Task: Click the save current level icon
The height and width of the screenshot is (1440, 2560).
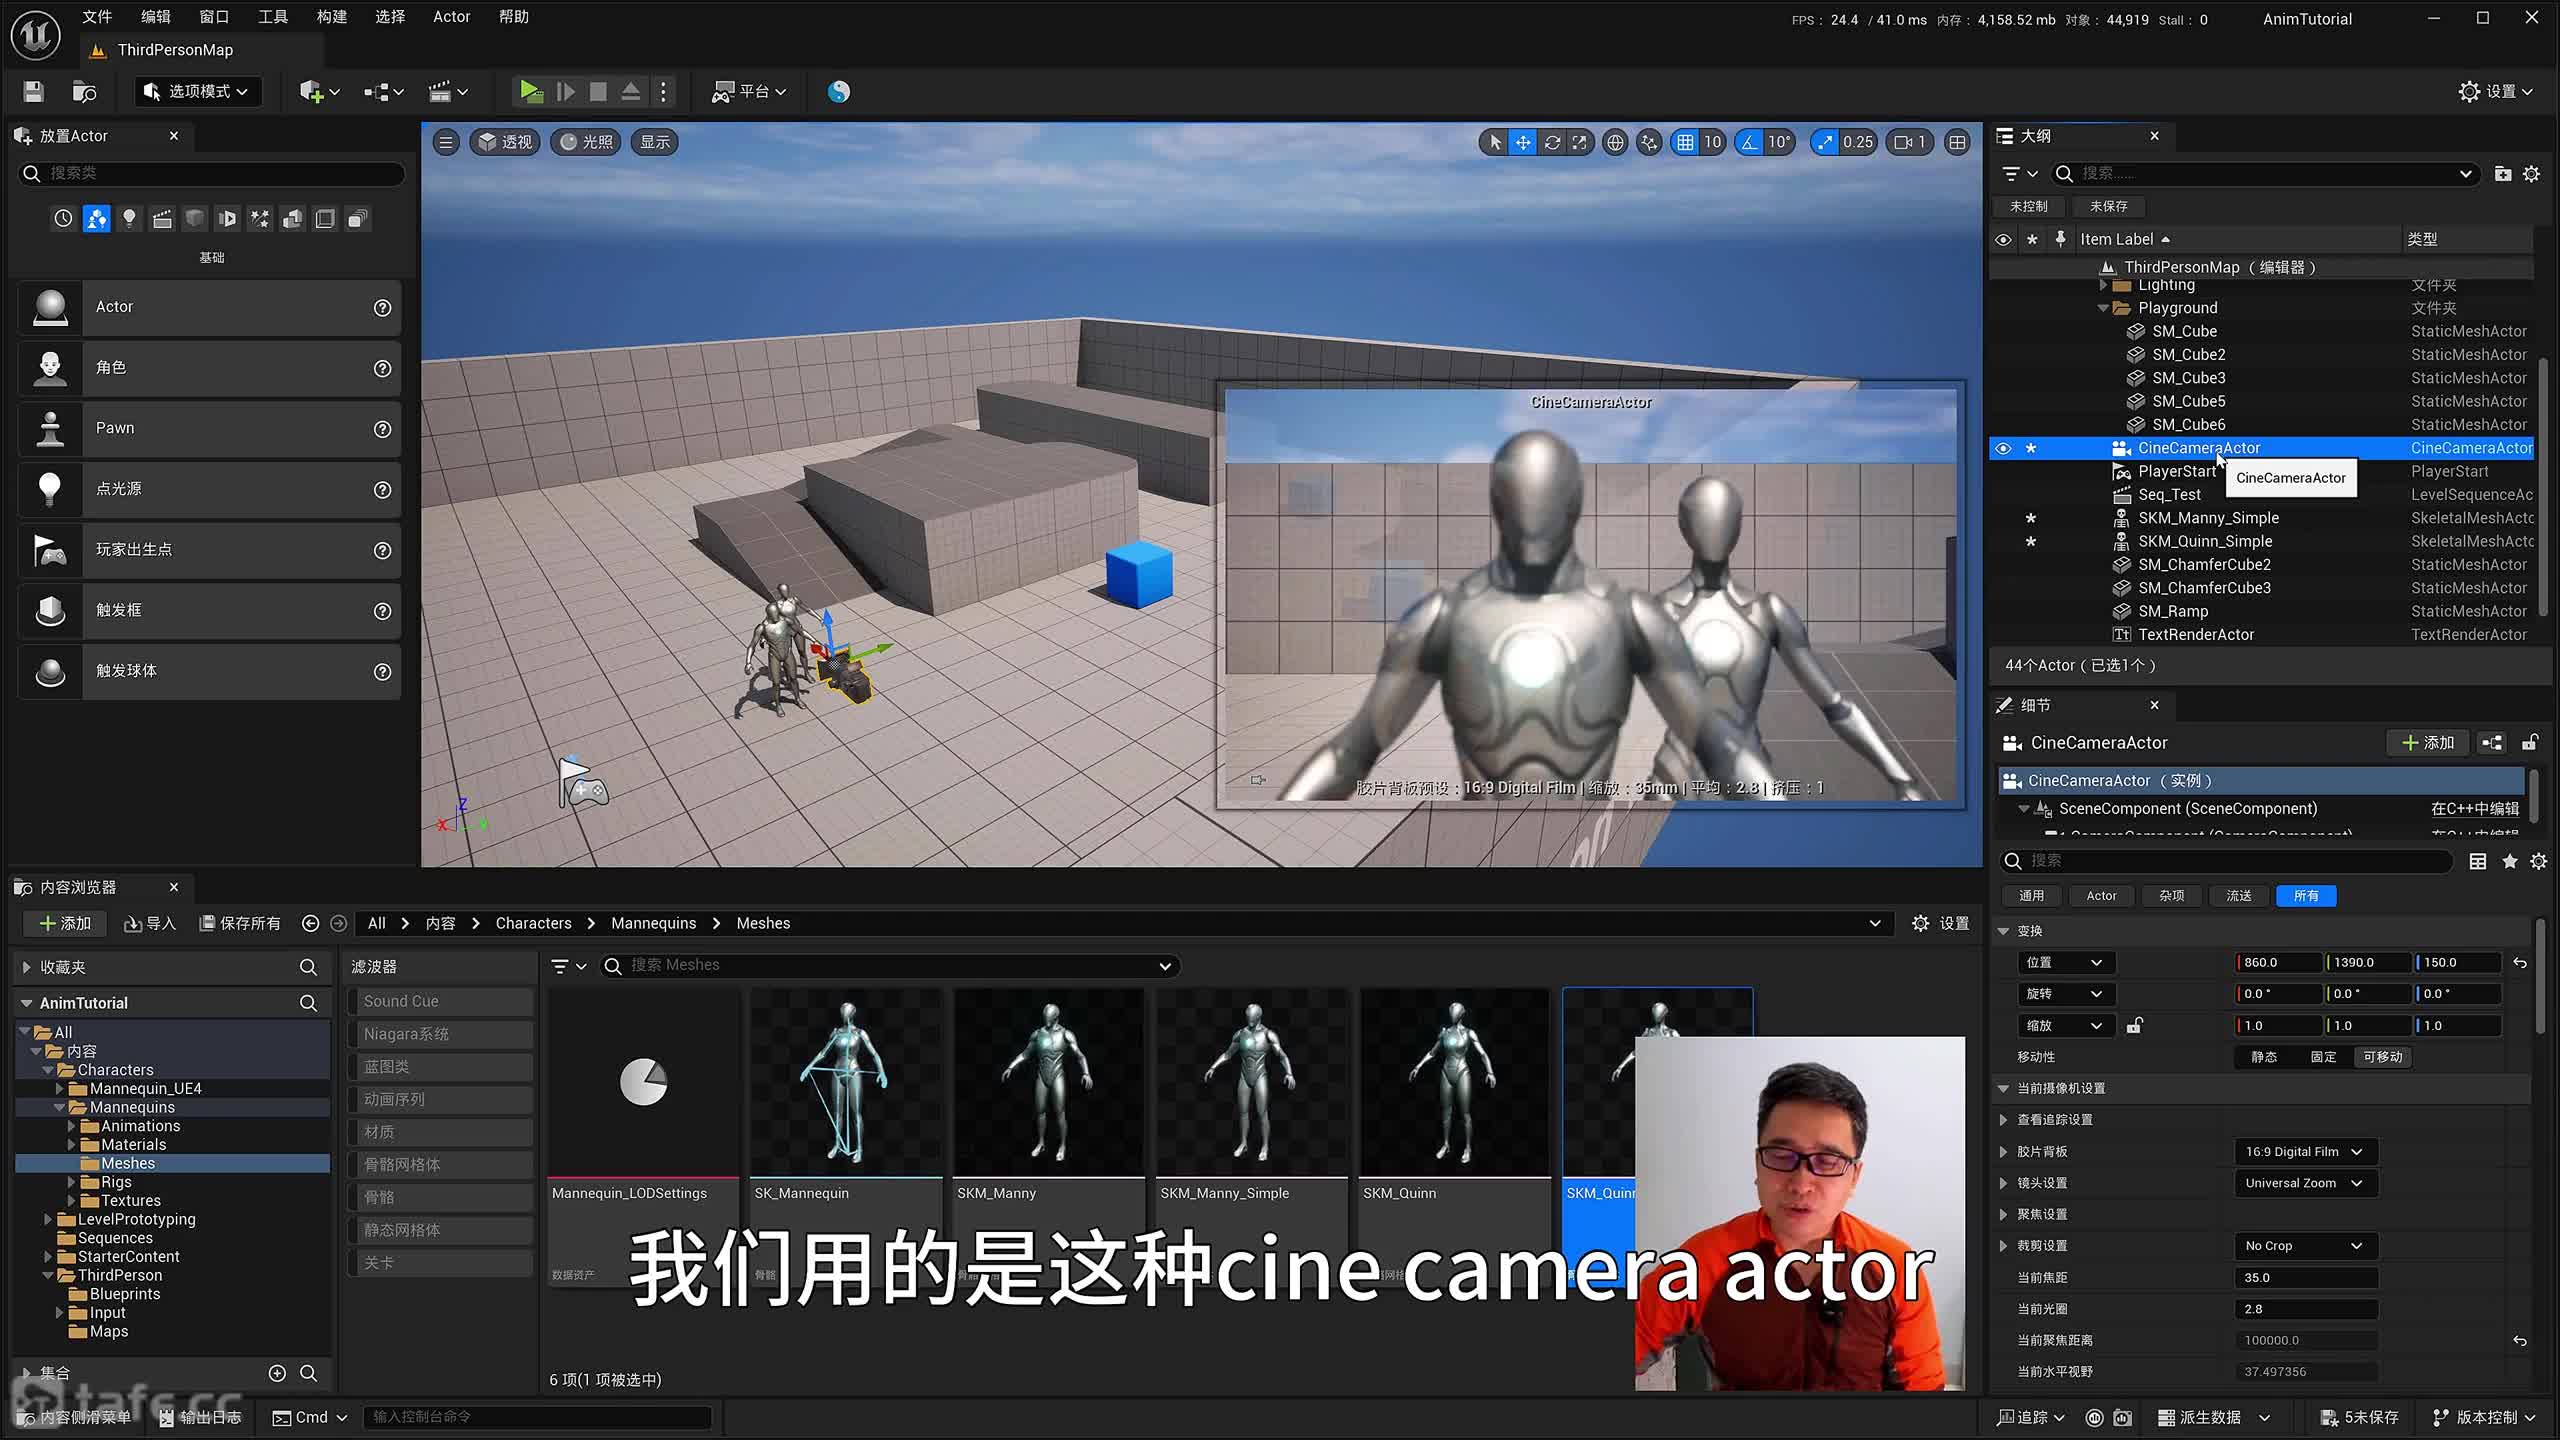Action: point(33,92)
